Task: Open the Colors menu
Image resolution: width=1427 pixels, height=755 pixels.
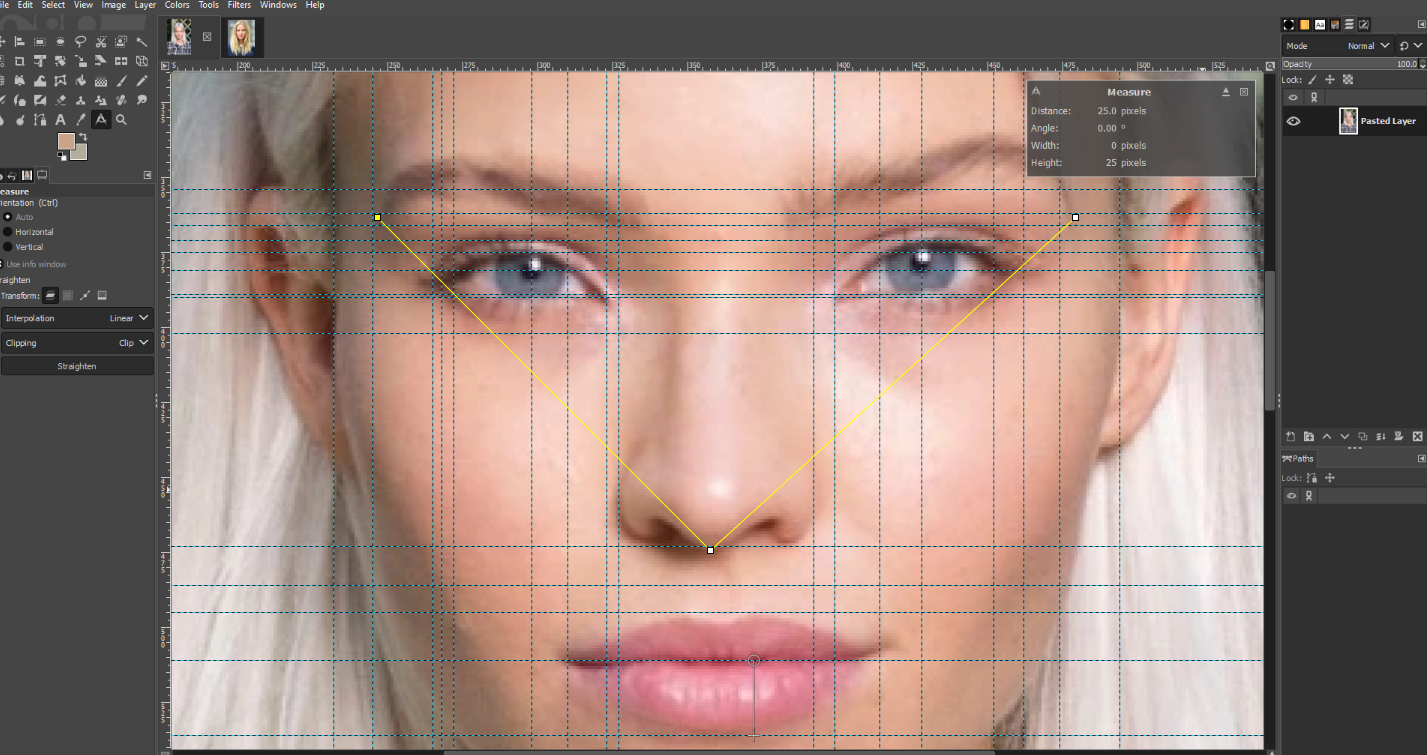Action: 177,5
